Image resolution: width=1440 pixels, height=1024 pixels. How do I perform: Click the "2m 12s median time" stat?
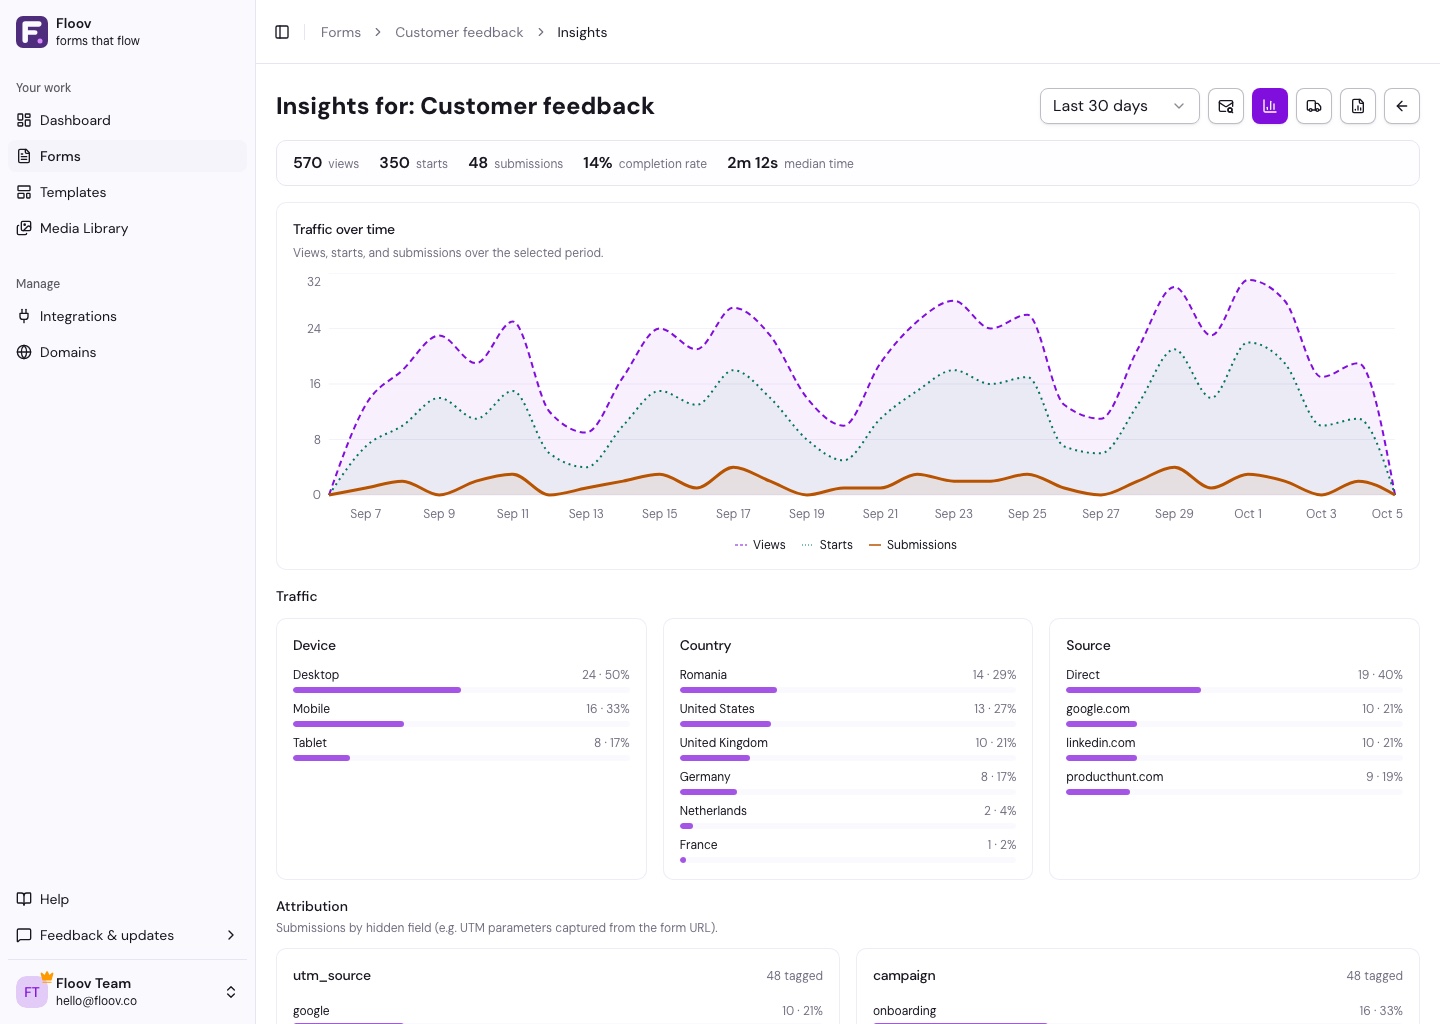pyautogui.click(x=790, y=163)
